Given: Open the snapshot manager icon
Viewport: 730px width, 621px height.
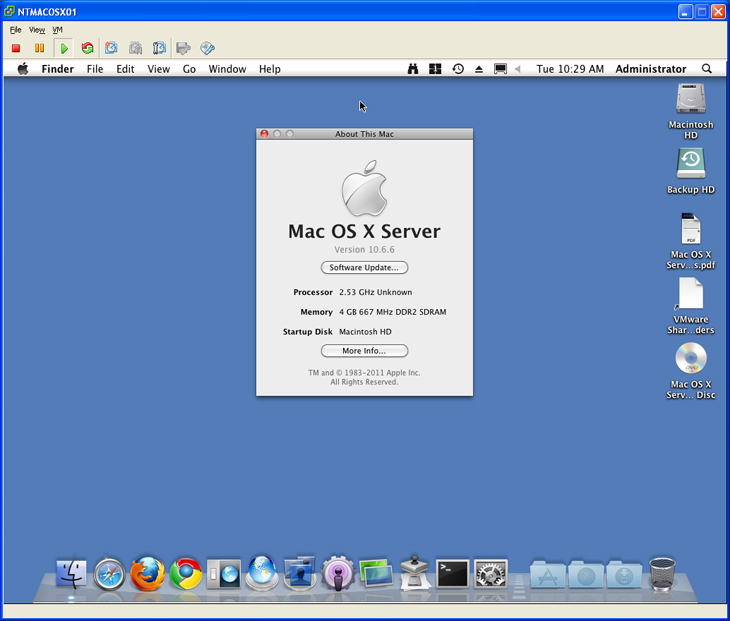Looking at the screenshot, I should [x=159, y=48].
